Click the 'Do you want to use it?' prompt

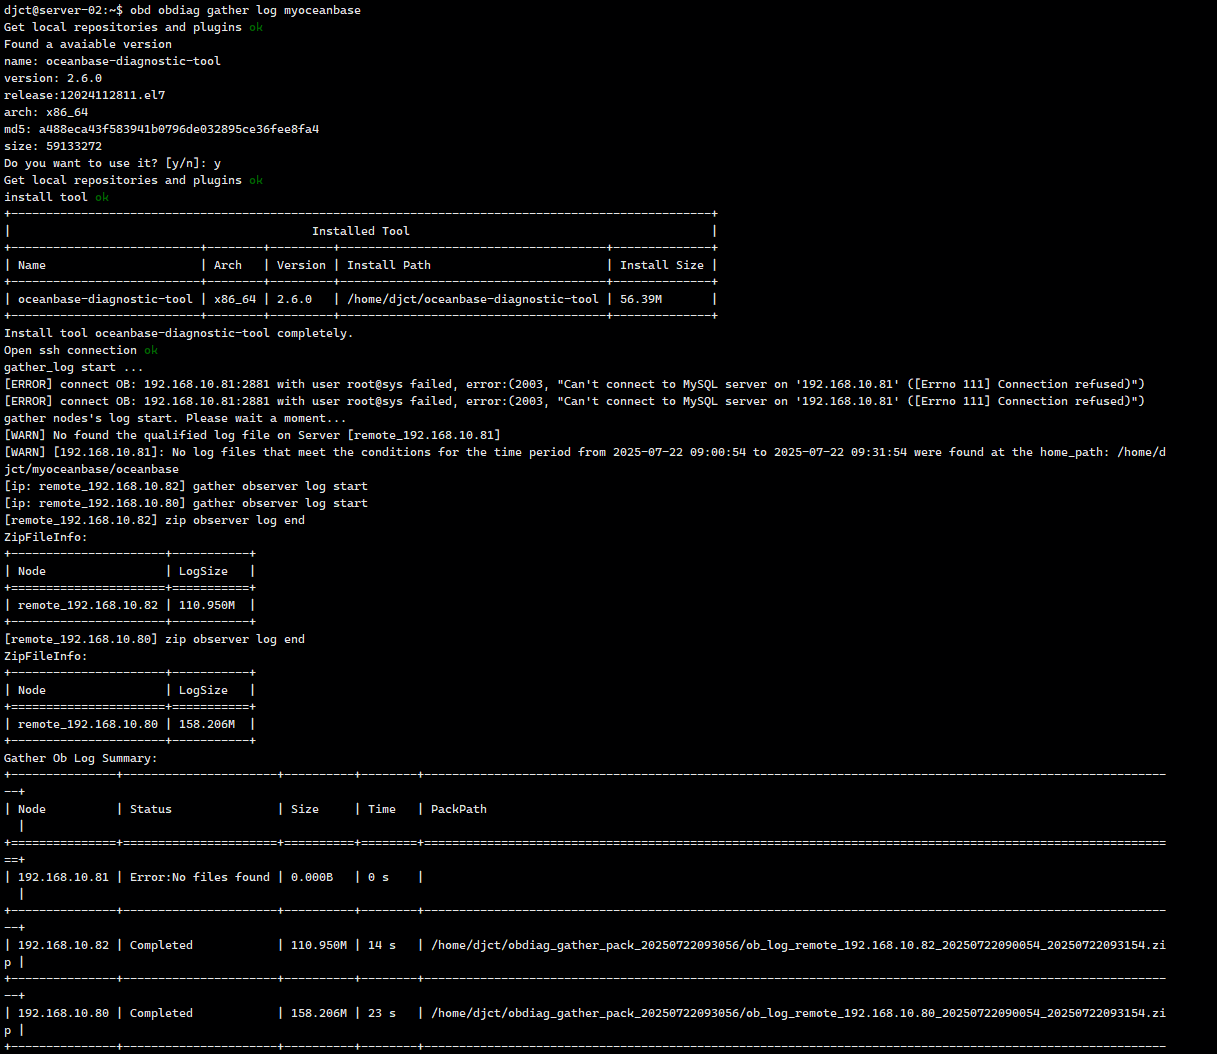pyautogui.click(x=112, y=163)
